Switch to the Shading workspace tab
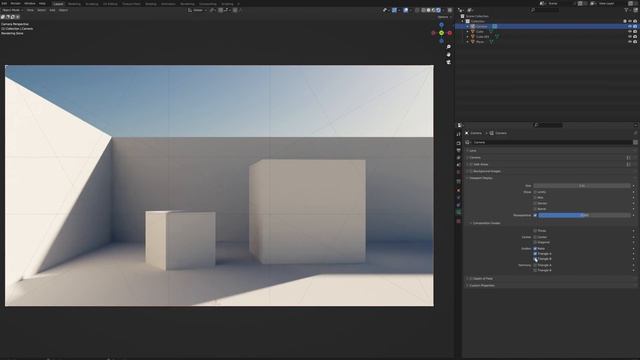This screenshot has width=640, height=360. coord(151,4)
